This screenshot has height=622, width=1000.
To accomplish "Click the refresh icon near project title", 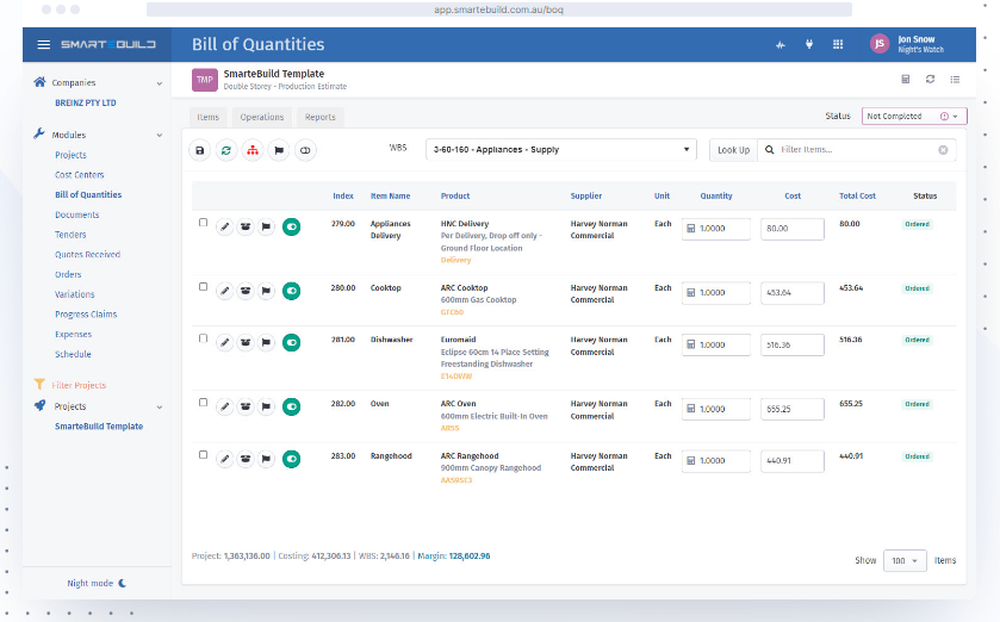I will (x=930, y=79).
